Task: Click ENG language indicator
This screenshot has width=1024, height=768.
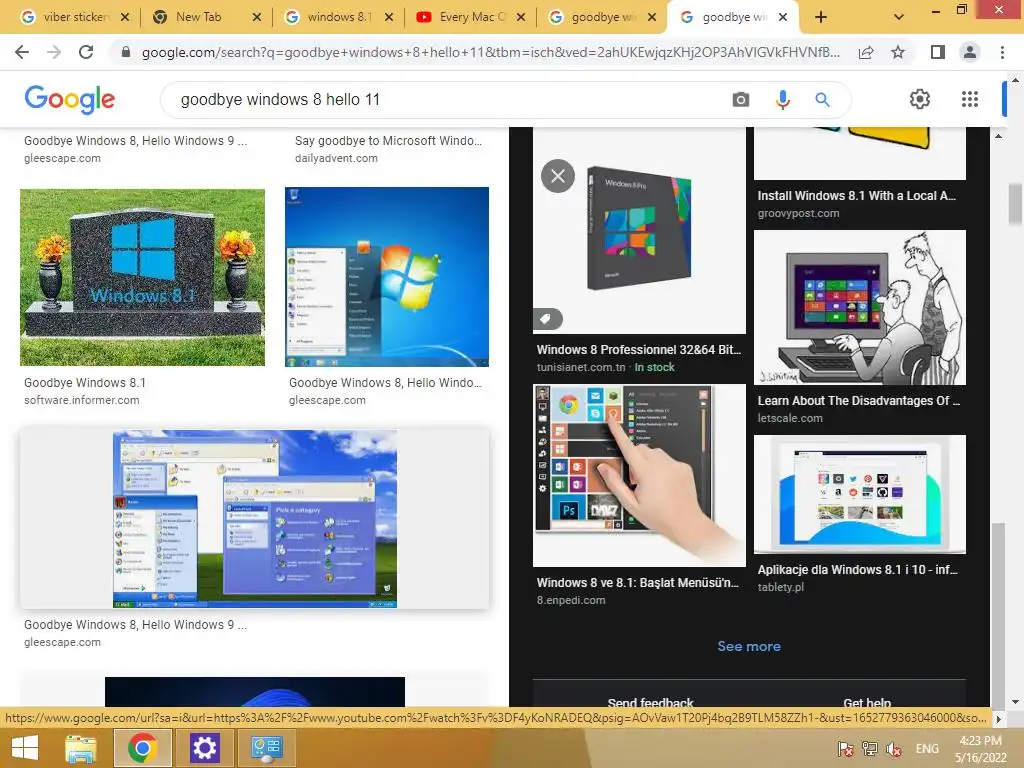Action: pyautogui.click(x=927, y=748)
